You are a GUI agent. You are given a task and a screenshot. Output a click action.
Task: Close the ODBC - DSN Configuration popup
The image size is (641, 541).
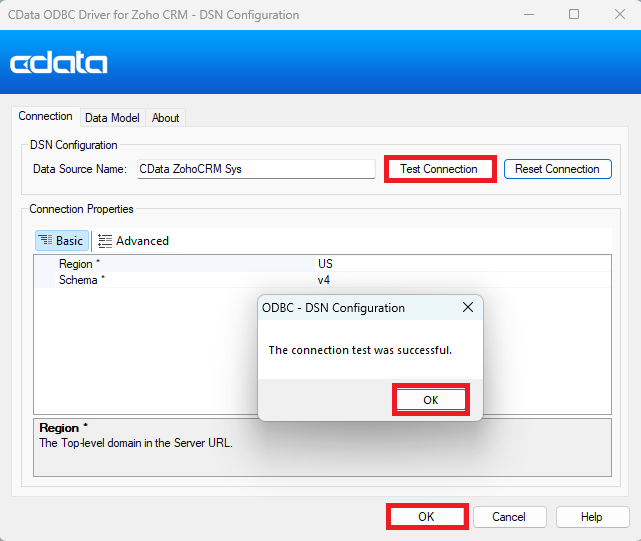coord(468,307)
